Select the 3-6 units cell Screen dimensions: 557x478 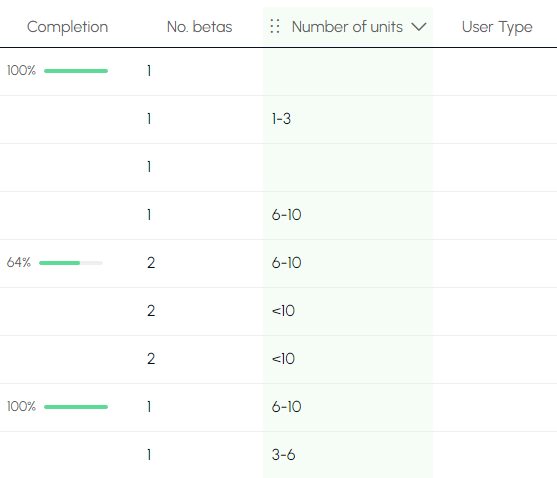348,455
